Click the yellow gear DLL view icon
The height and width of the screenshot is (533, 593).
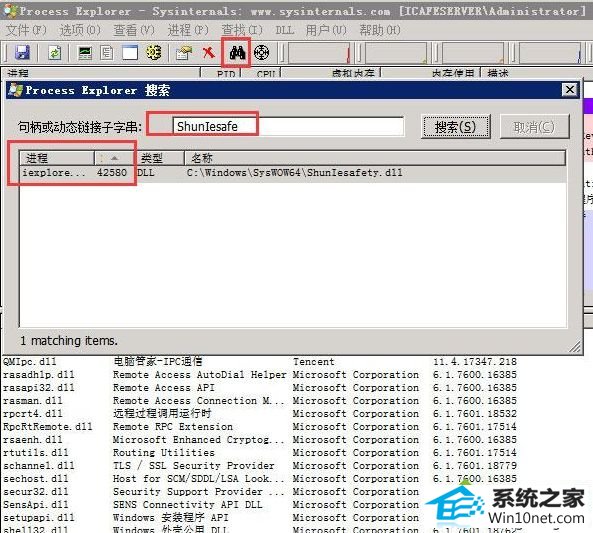pyautogui.click(x=154, y=52)
